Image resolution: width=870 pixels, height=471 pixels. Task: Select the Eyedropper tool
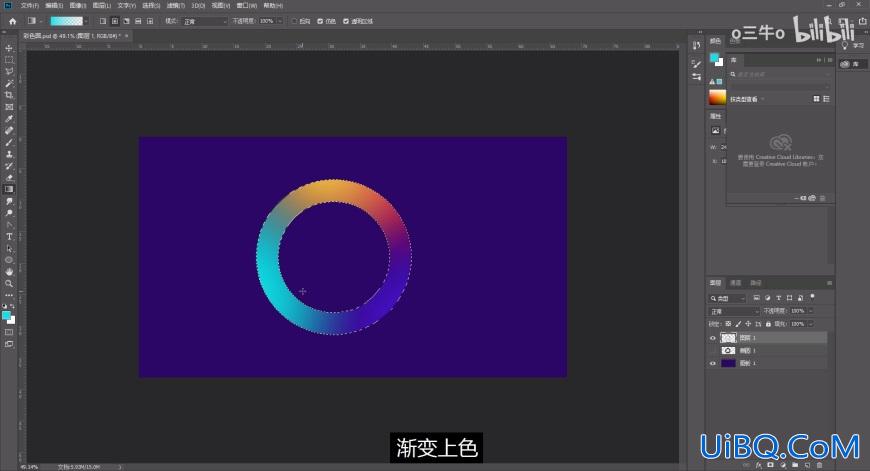[9, 119]
